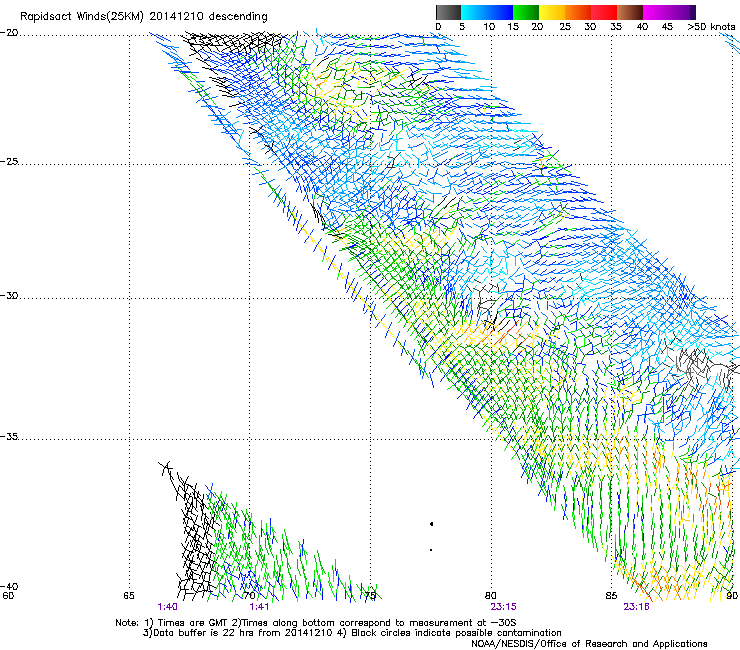The image size is (740, 650).
Task: Click the '-30' latitude axis label
Action: pyautogui.click(x=9, y=295)
